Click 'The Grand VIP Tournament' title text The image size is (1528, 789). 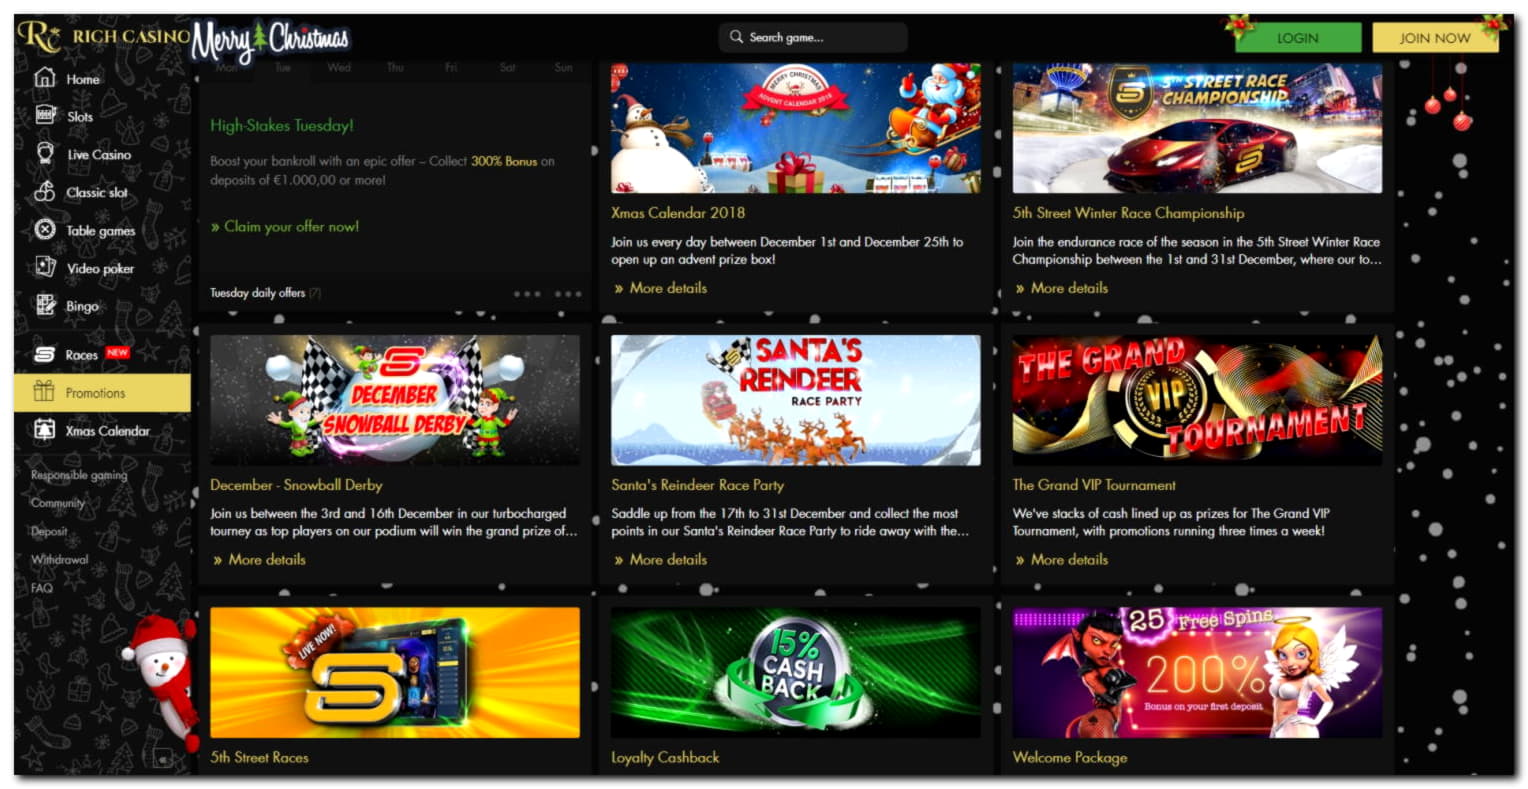(x=1094, y=485)
